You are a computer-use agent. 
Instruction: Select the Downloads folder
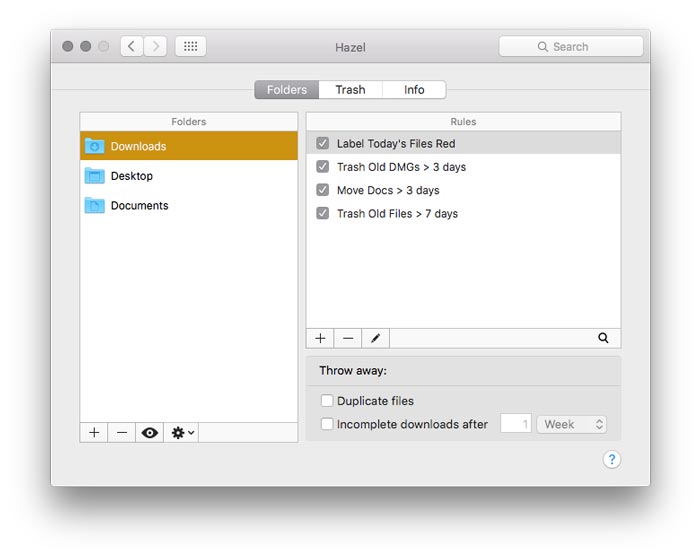189,146
